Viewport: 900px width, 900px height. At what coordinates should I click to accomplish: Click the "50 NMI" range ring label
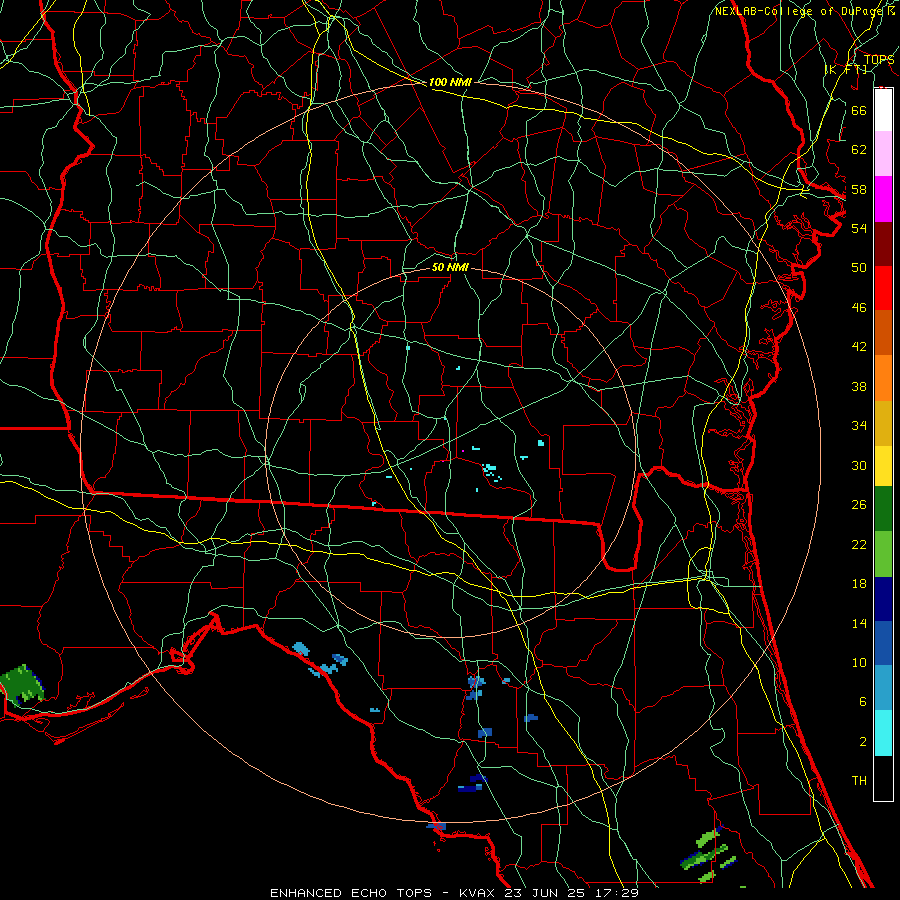coord(450,268)
